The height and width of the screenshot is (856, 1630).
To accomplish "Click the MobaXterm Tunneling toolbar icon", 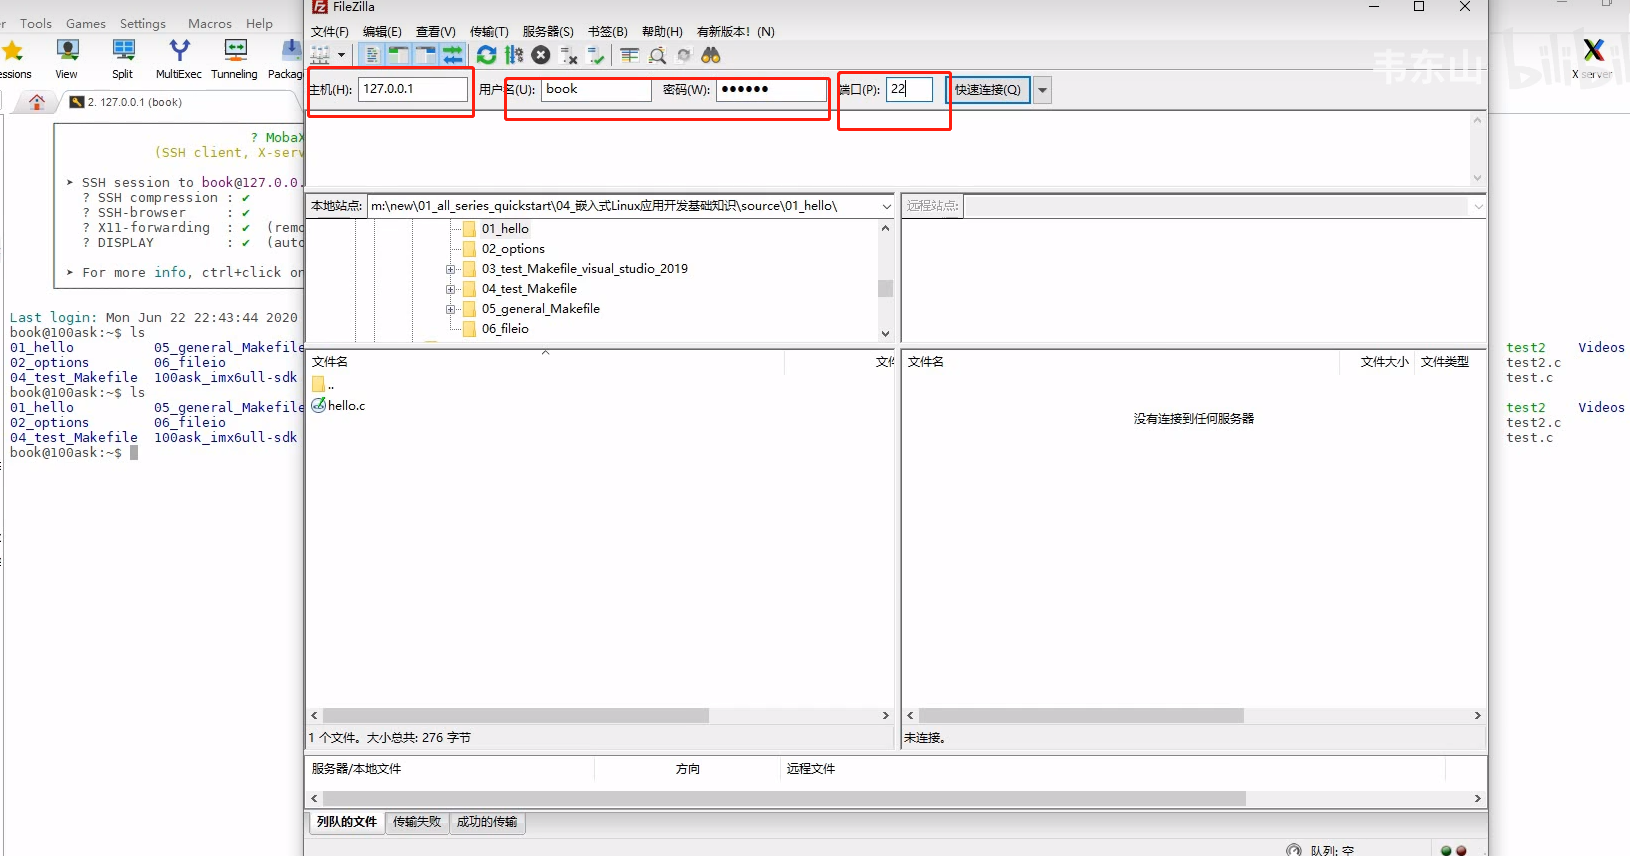I will (235, 59).
